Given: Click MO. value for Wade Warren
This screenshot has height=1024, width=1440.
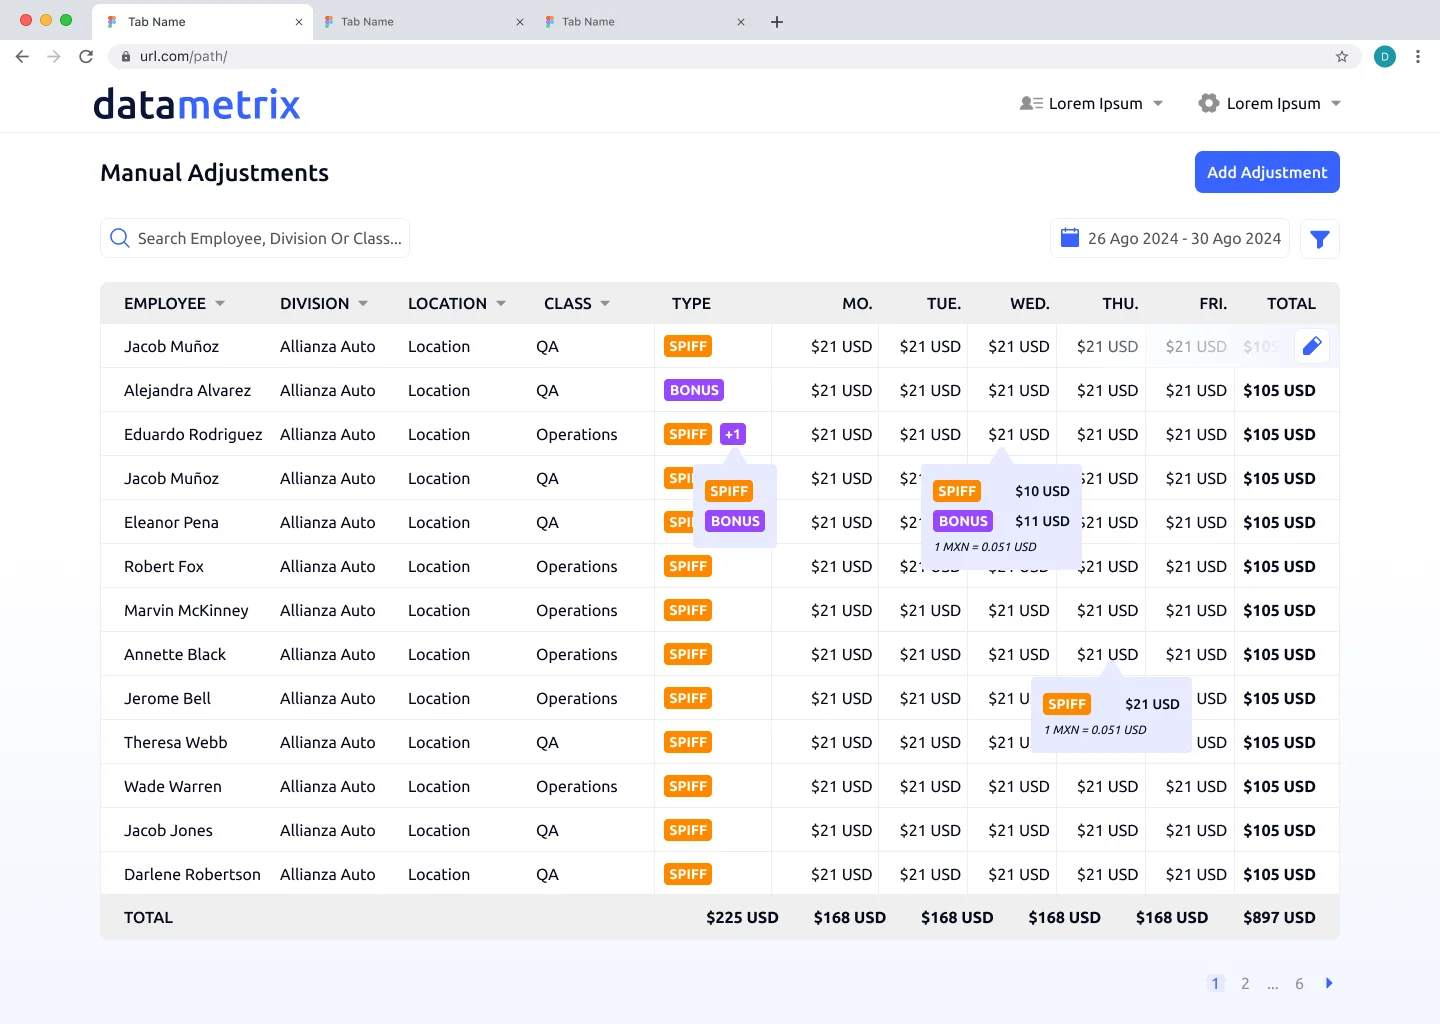Looking at the screenshot, I should [x=841, y=786].
